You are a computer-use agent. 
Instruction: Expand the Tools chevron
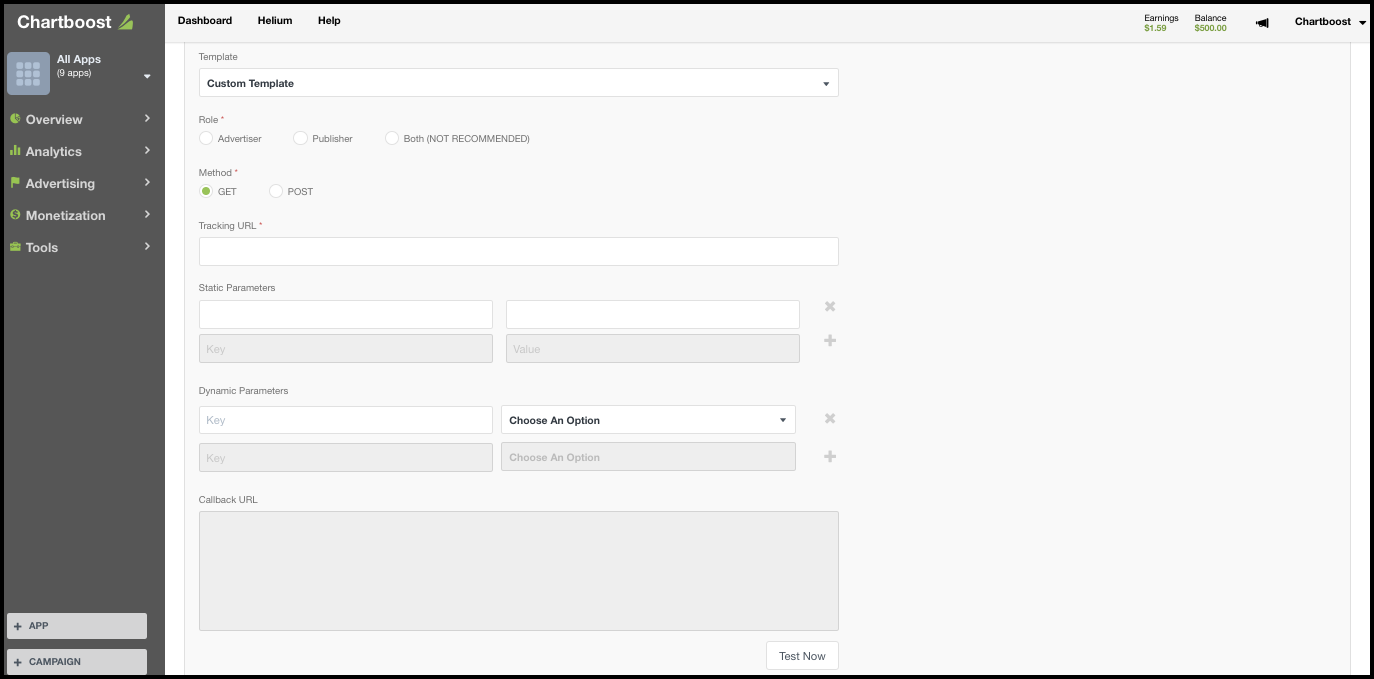point(147,246)
